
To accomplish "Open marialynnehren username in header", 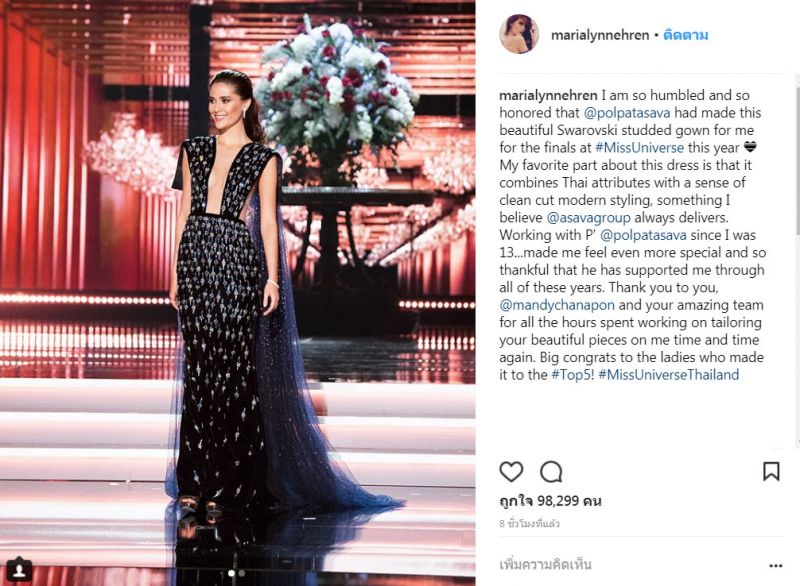I will pos(600,35).
